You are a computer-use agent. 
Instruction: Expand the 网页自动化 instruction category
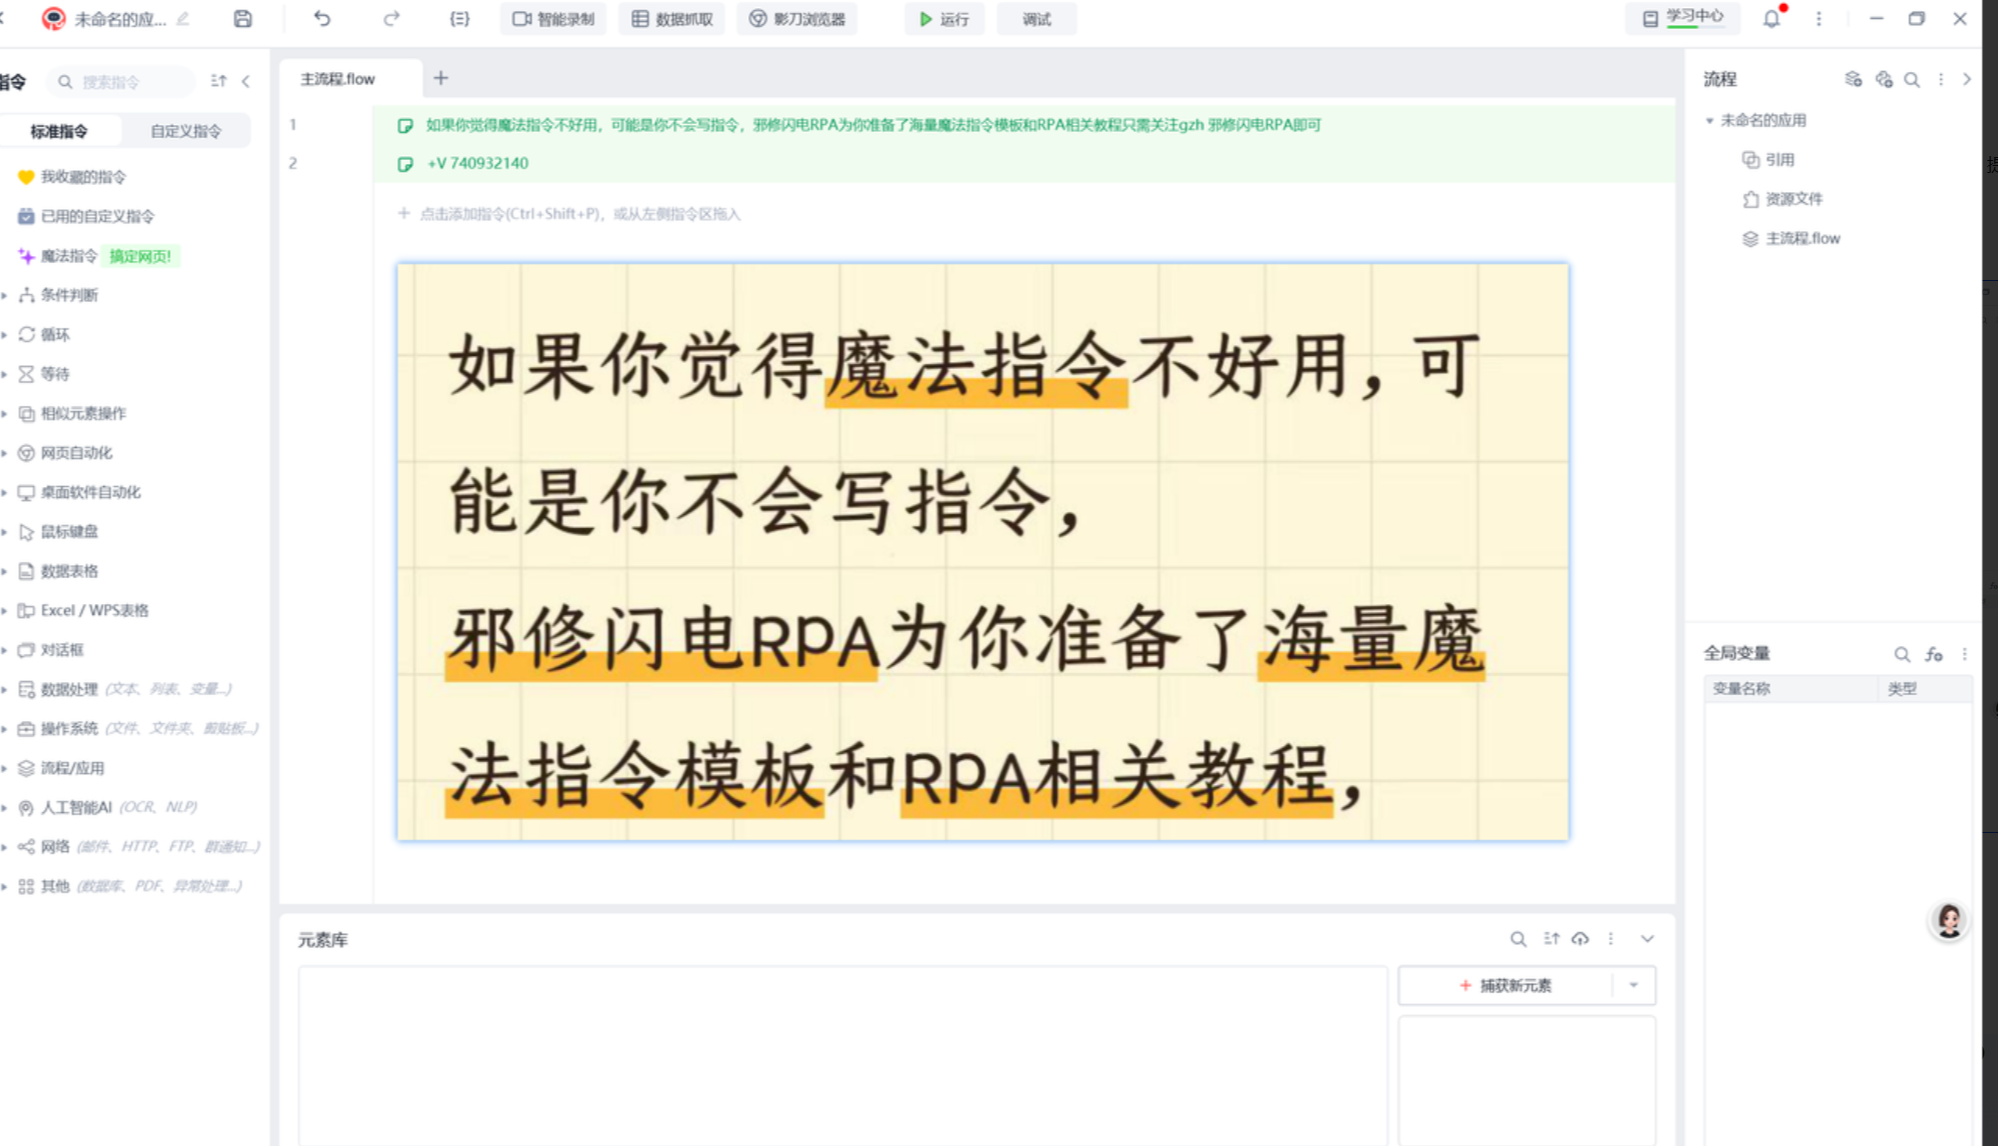point(76,453)
